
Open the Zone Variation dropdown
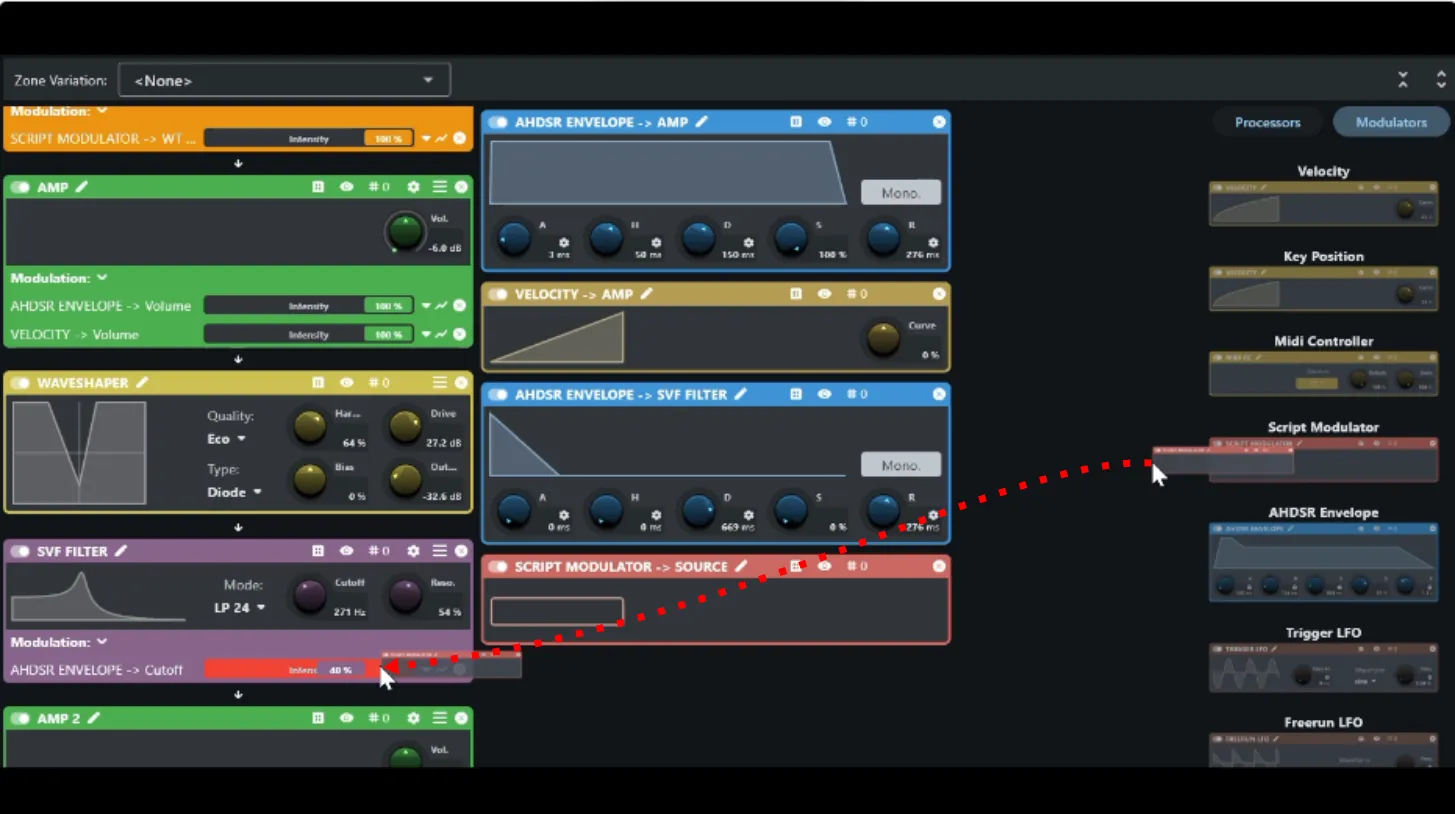click(x=284, y=80)
